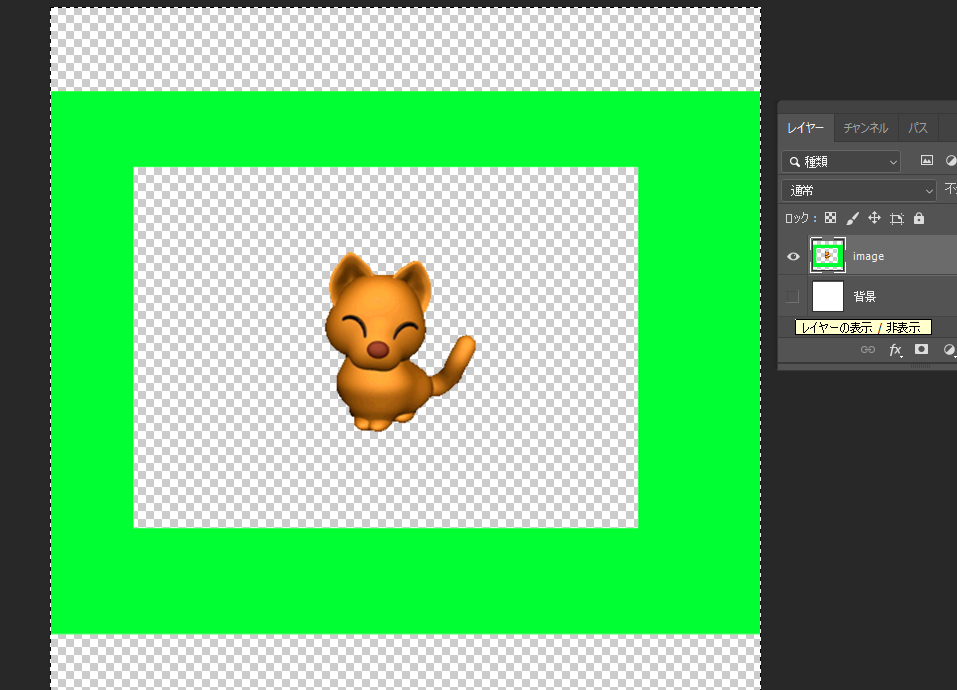Lock layer position move icon
Image resolution: width=957 pixels, height=690 pixels.
[874, 218]
